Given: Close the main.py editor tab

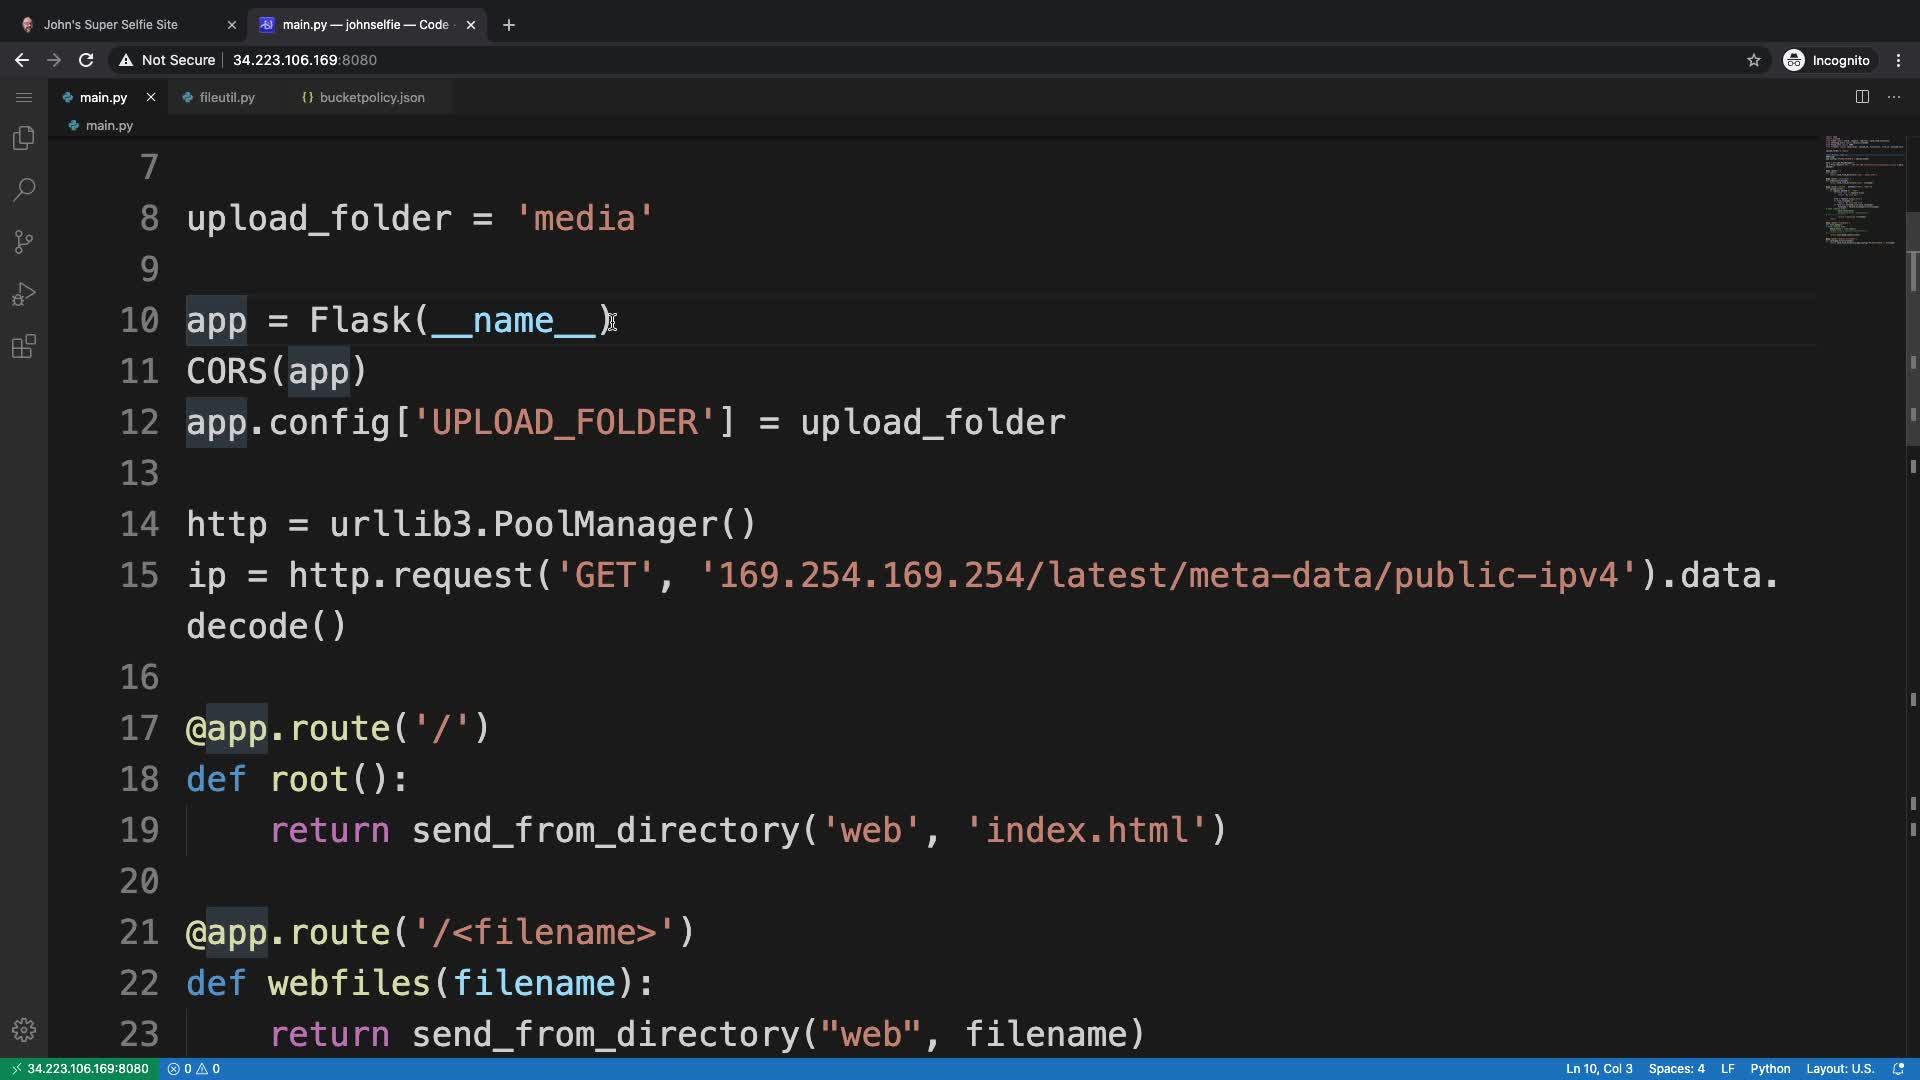Looking at the screenshot, I should [x=151, y=97].
